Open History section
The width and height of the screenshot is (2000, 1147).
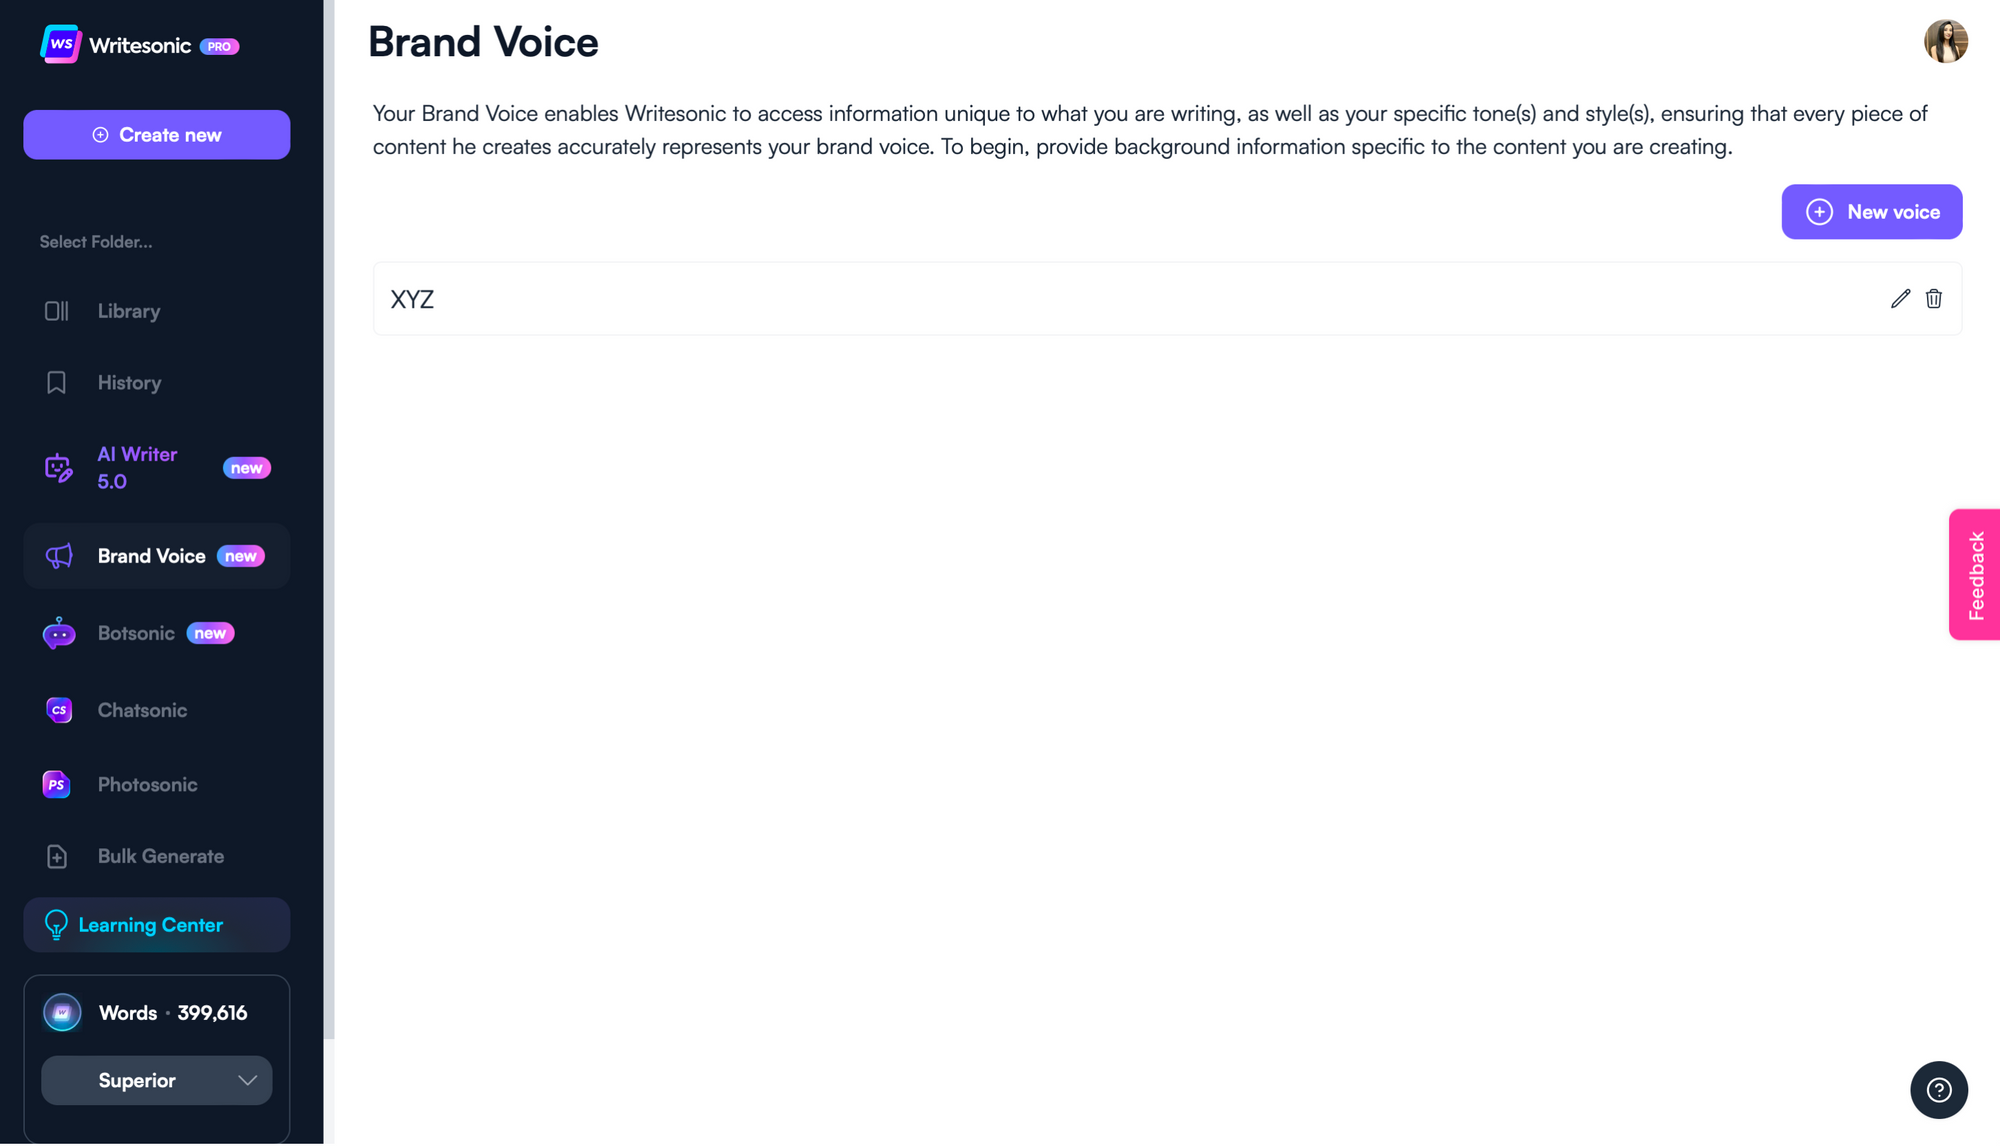point(129,382)
